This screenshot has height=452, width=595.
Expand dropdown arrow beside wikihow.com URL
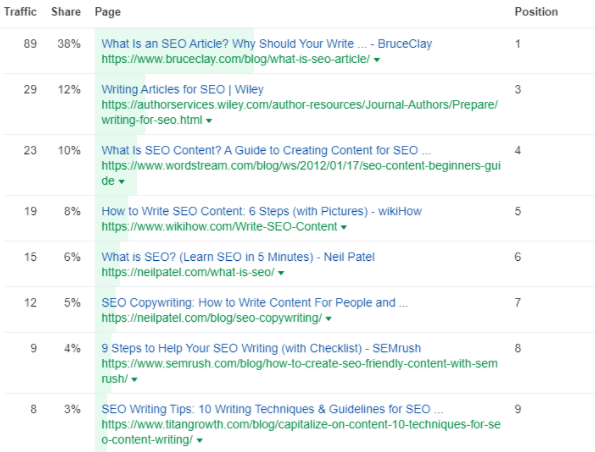[344, 227]
